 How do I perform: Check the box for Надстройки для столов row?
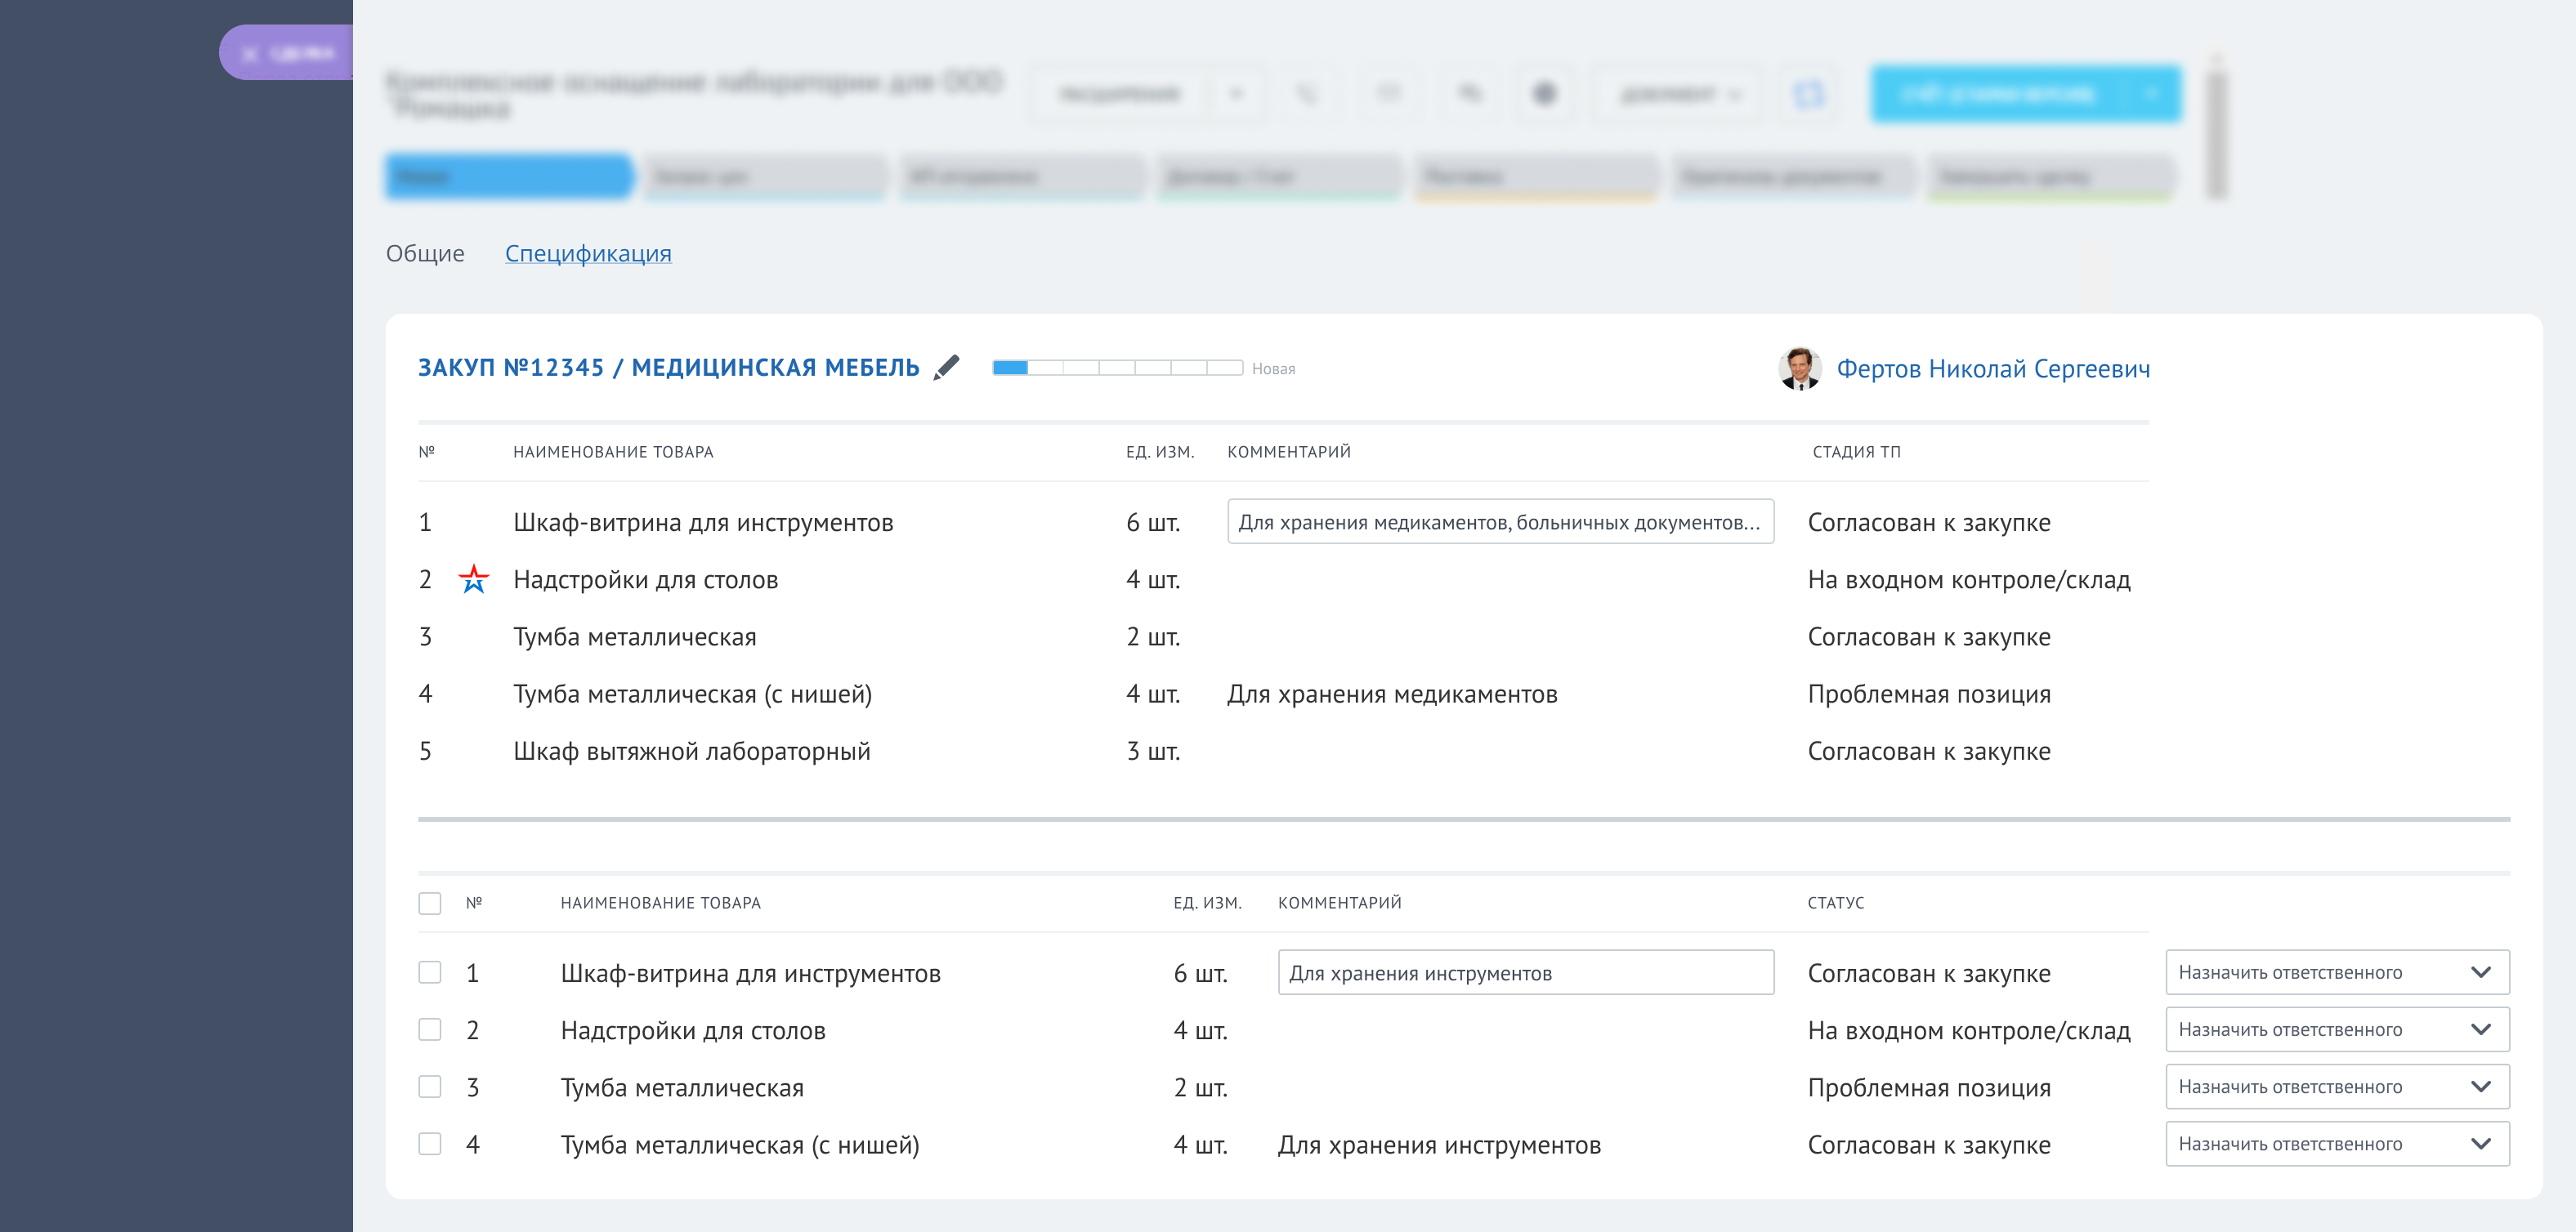pos(430,1030)
